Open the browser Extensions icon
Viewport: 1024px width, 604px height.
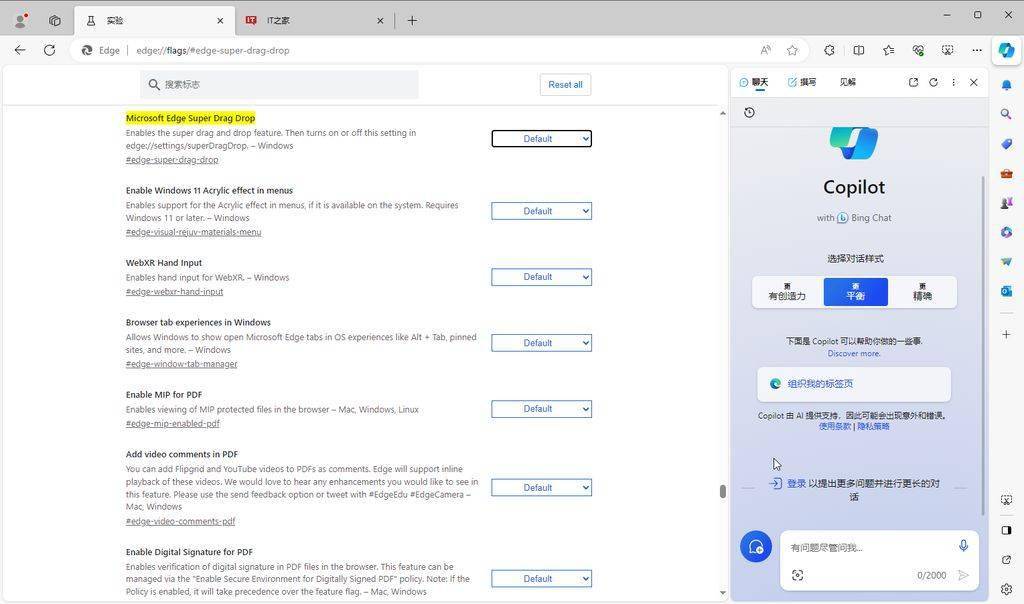[829, 50]
